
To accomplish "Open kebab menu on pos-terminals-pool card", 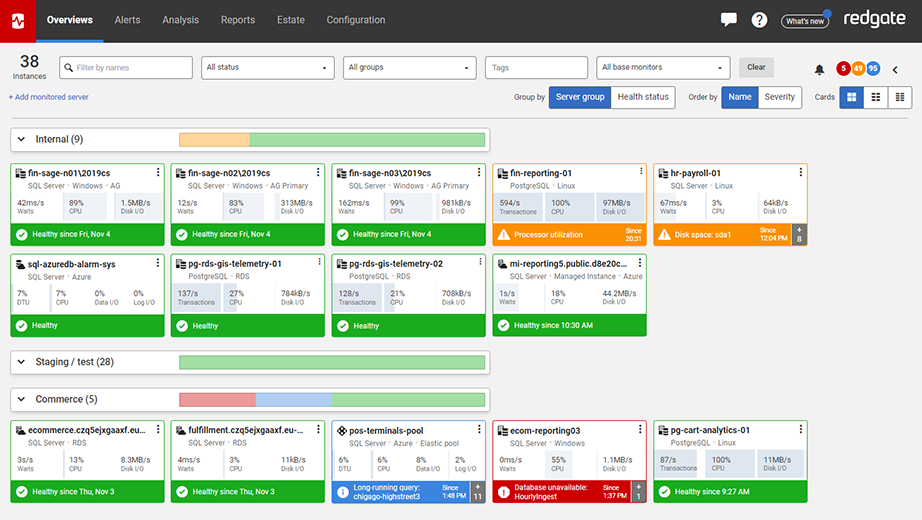I will point(479,429).
